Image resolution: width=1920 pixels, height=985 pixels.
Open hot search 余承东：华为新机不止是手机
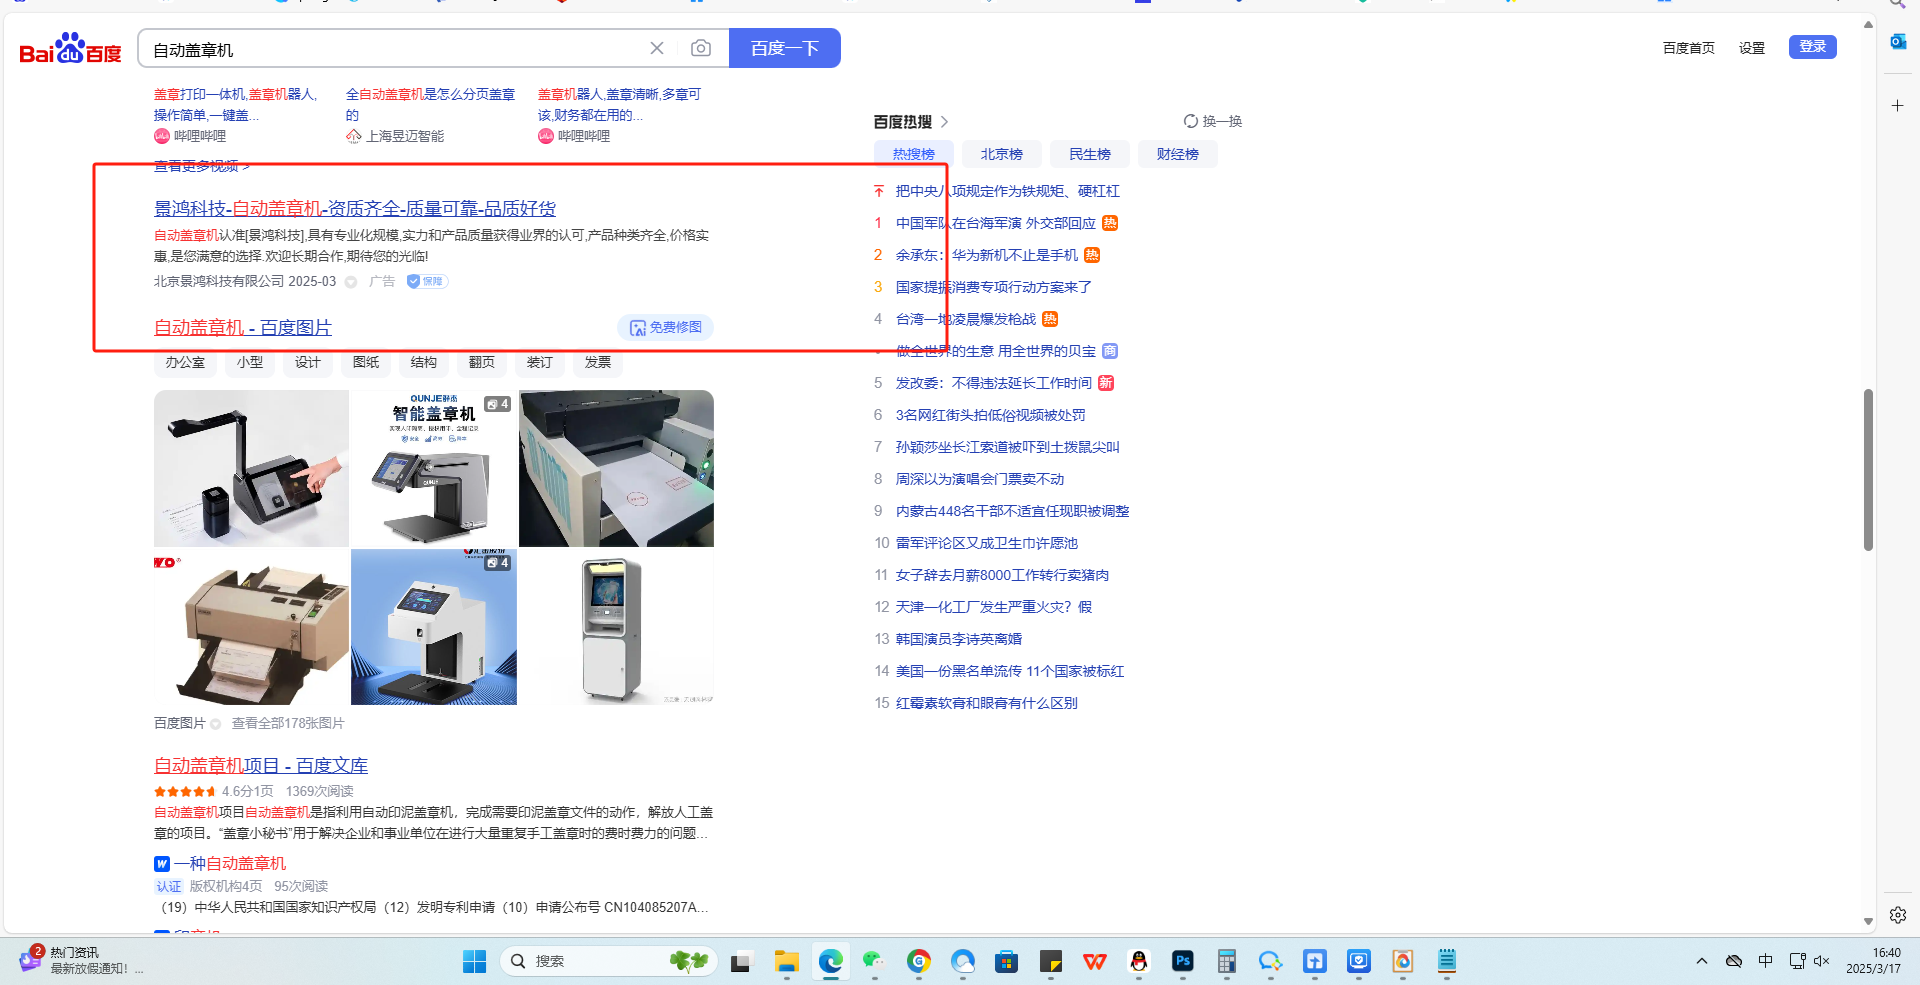[x=987, y=256]
